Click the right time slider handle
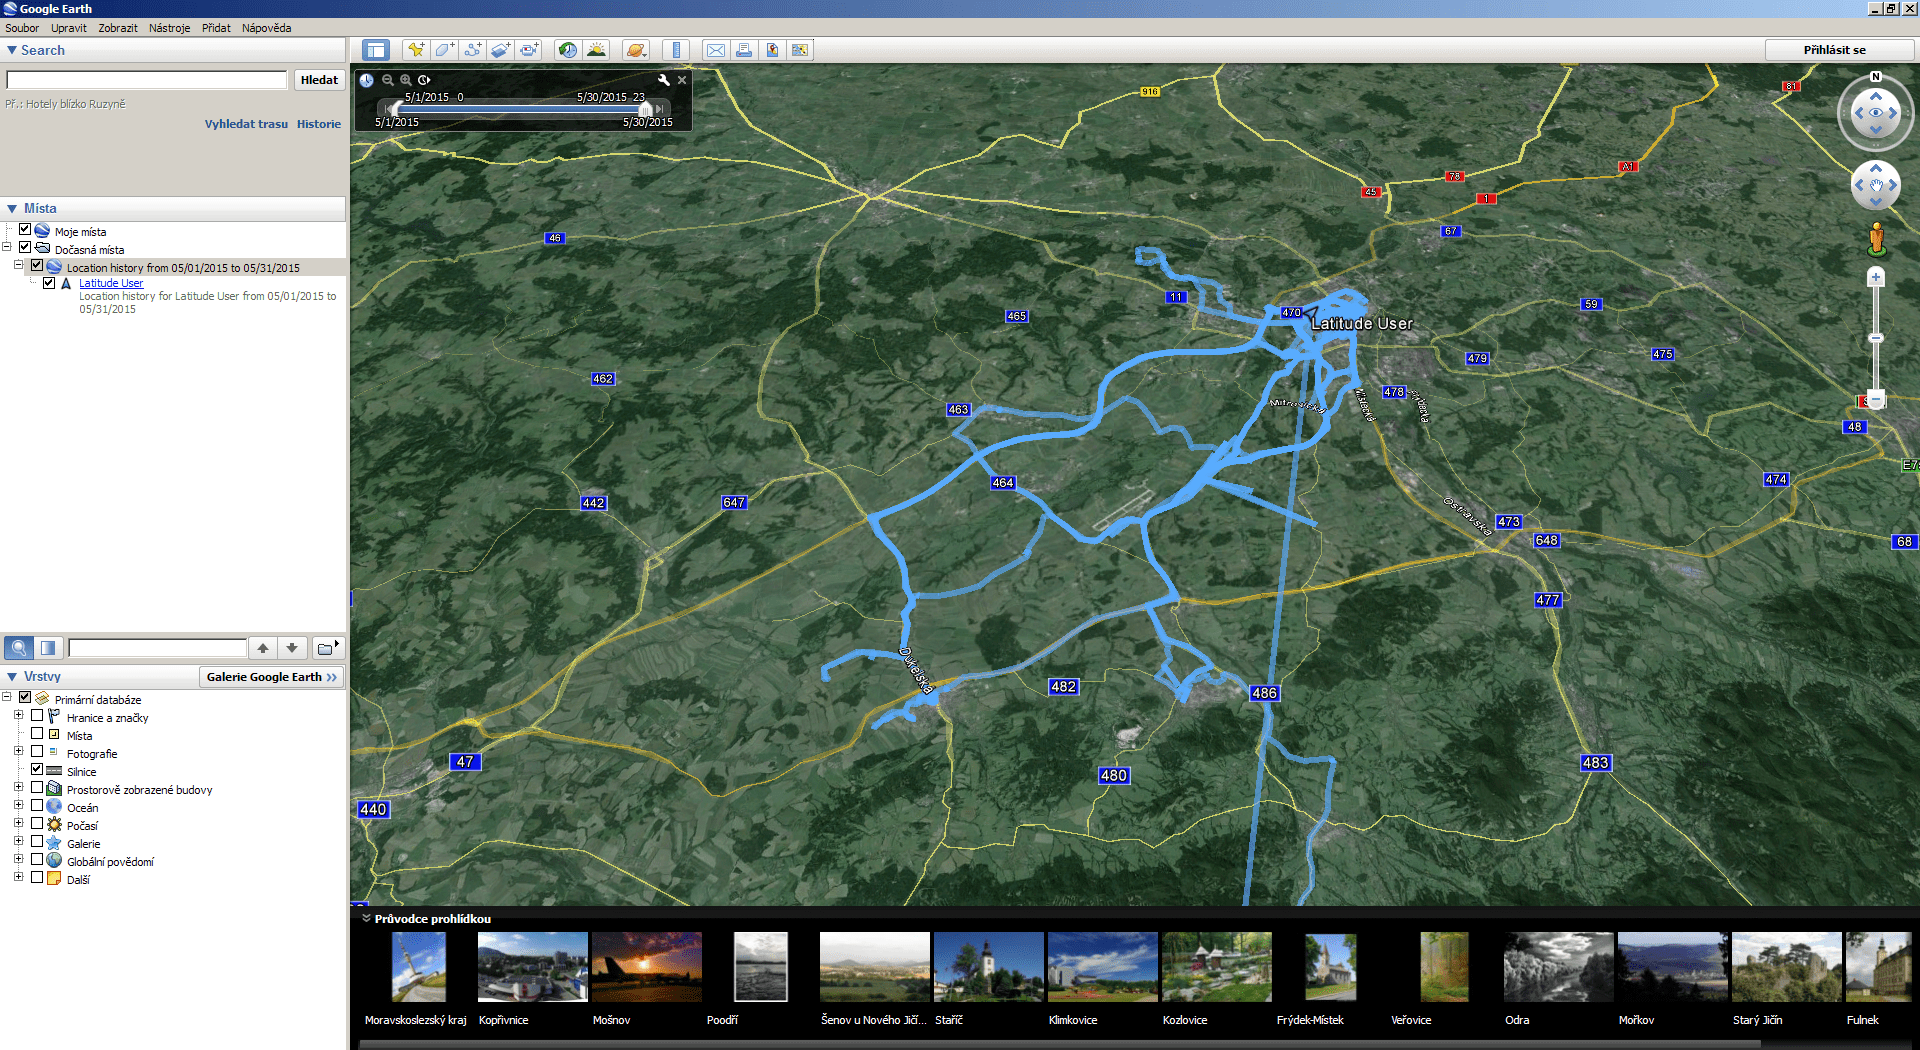The height and width of the screenshot is (1050, 1920). [x=645, y=108]
